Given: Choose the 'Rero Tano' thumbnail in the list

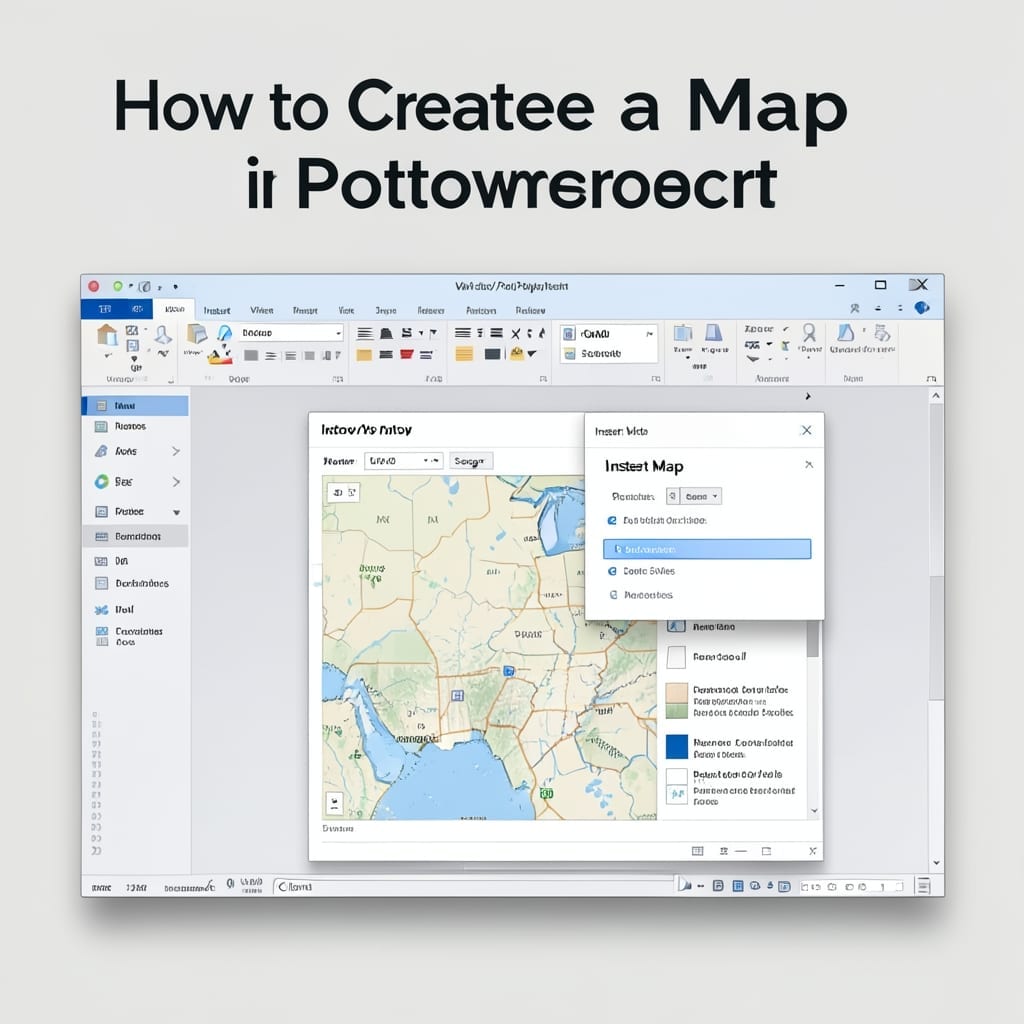Looking at the screenshot, I should [676, 626].
